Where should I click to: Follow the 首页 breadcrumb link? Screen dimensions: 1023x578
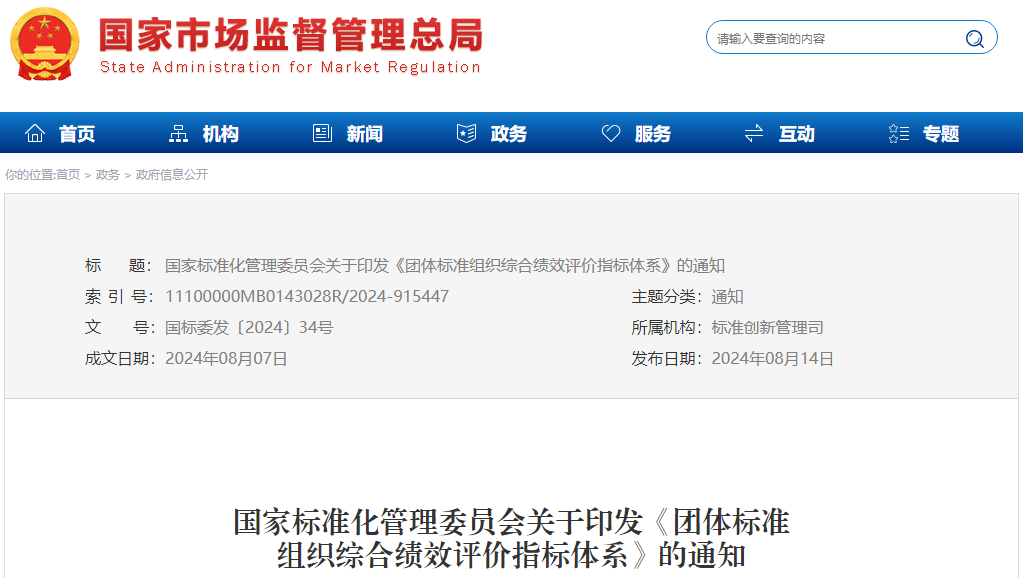pos(68,175)
